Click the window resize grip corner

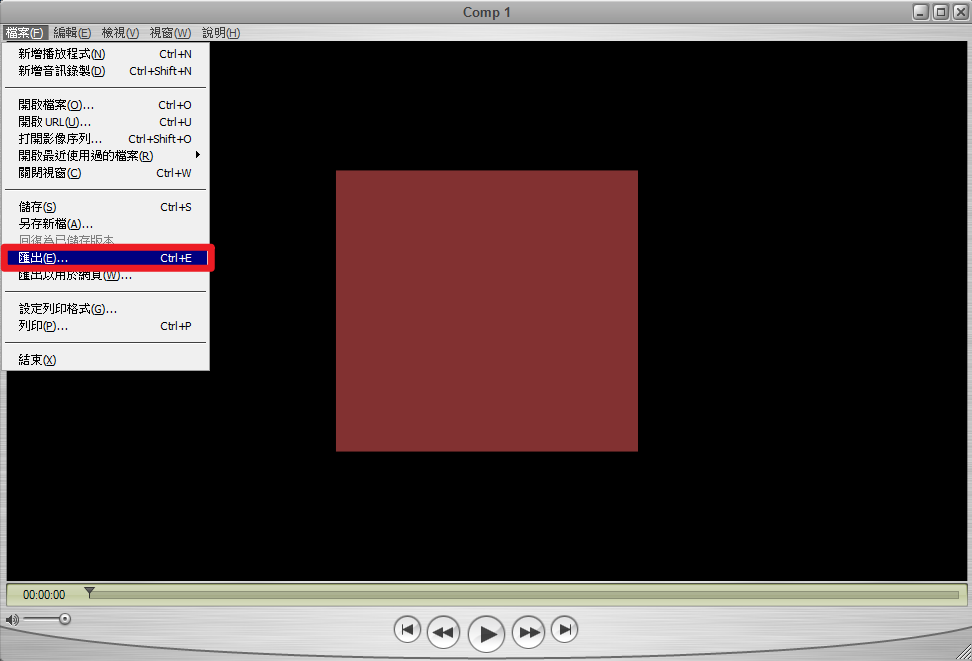(x=964, y=653)
